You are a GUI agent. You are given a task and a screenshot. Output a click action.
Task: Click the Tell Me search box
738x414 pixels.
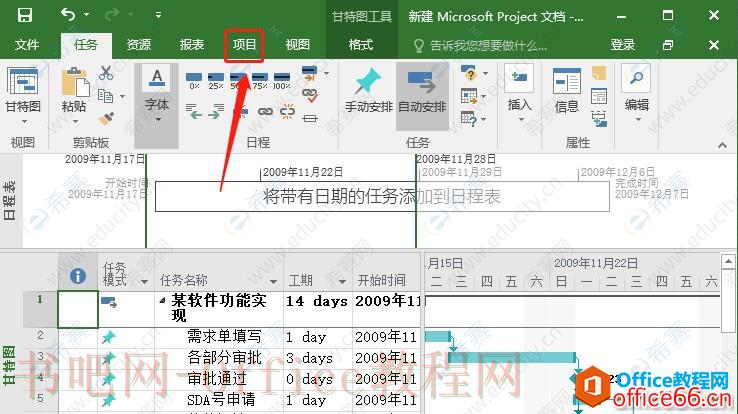[480, 46]
